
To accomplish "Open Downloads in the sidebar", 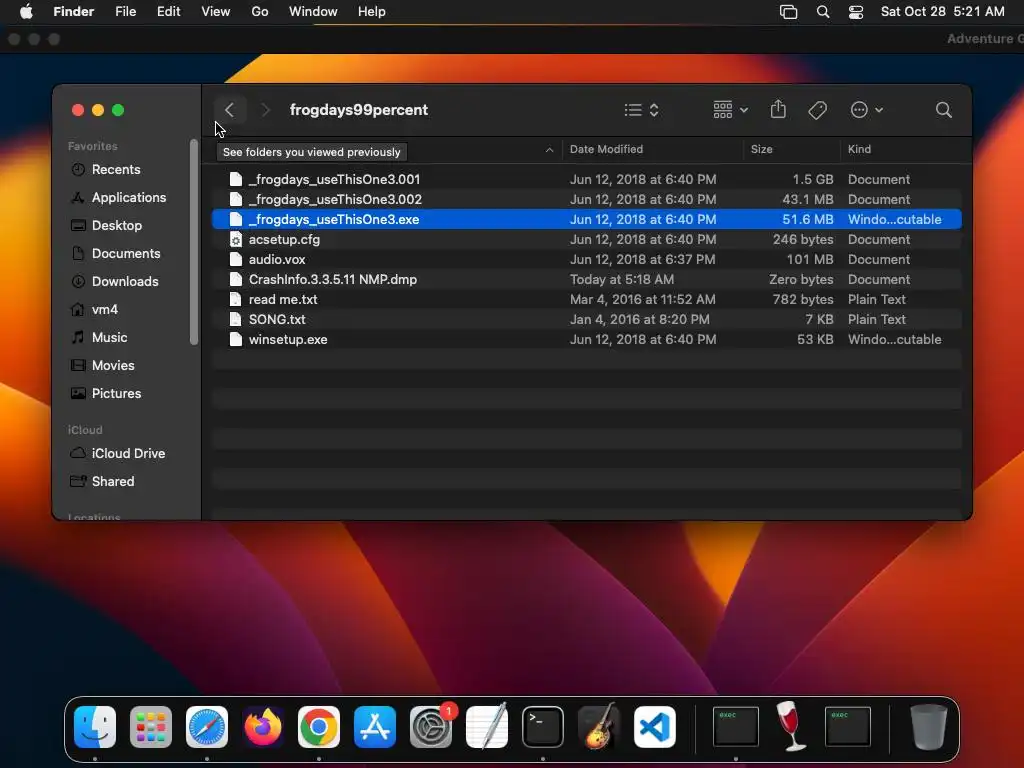I will coord(114,281).
